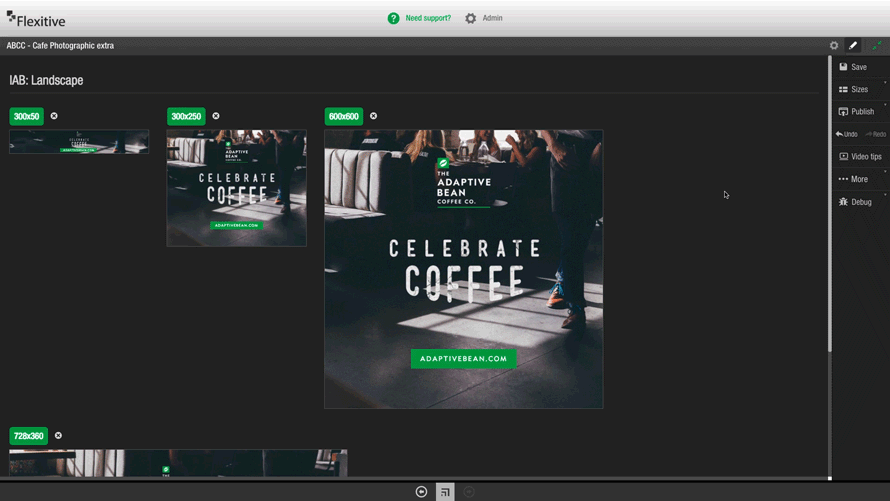The width and height of the screenshot is (890, 501).
Task: Open project settings gear in title bar
Action: pos(834,45)
